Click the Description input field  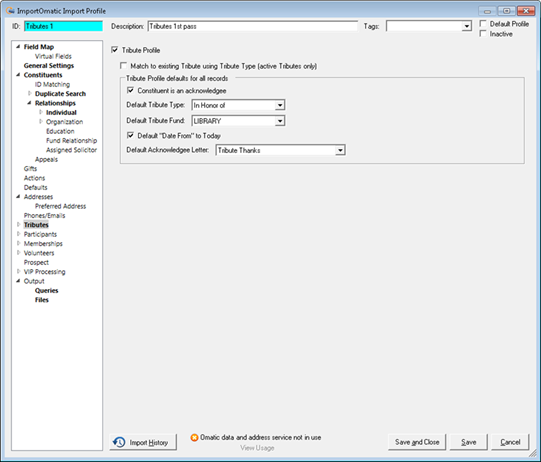click(253, 26)
